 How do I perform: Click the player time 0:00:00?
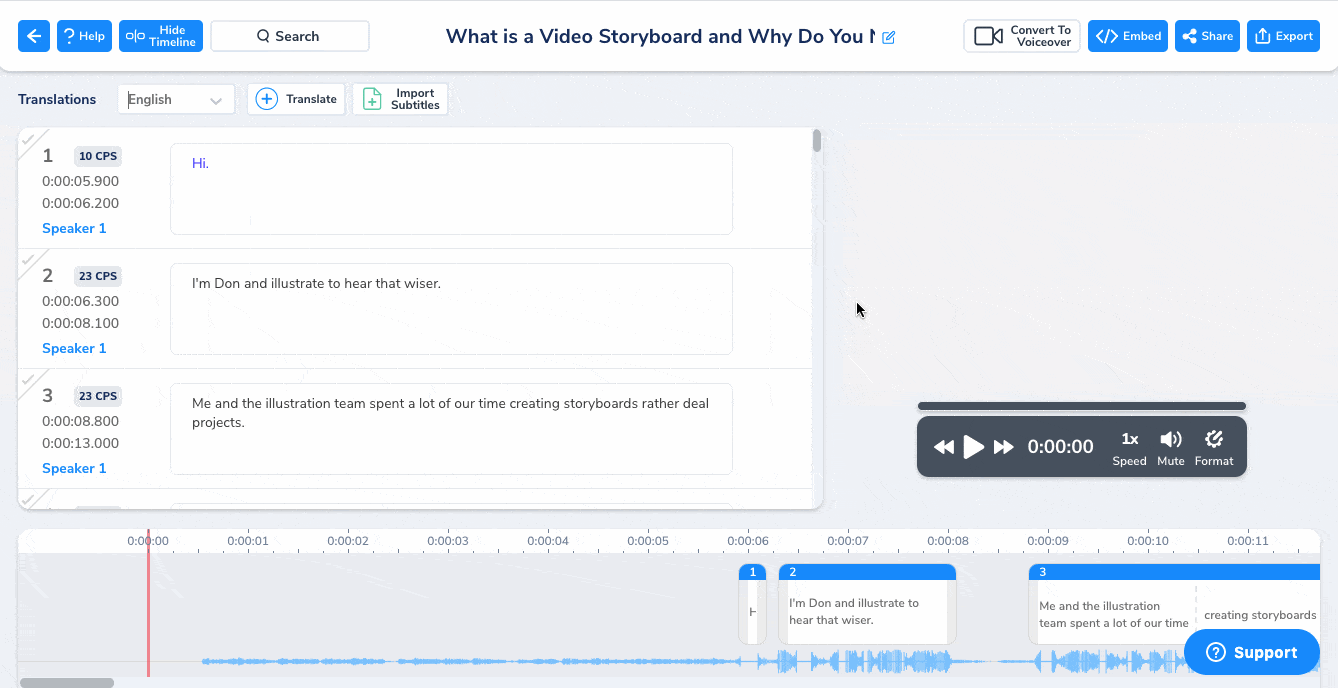[1061, 447]
